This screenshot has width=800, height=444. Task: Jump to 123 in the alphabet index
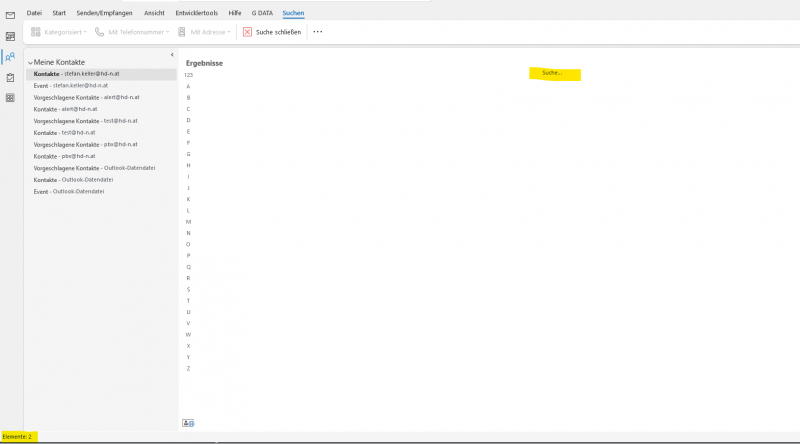(188, 75)
